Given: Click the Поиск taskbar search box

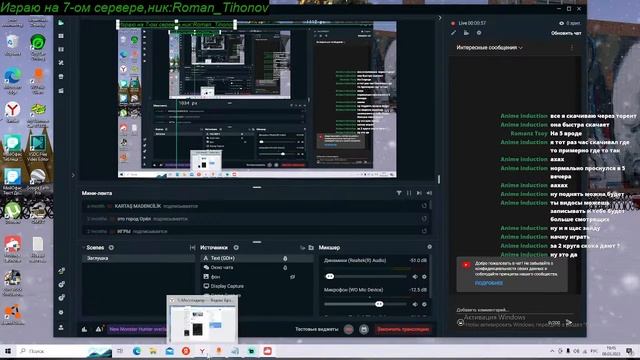Looking at the screenshot, I should [64, 351].
